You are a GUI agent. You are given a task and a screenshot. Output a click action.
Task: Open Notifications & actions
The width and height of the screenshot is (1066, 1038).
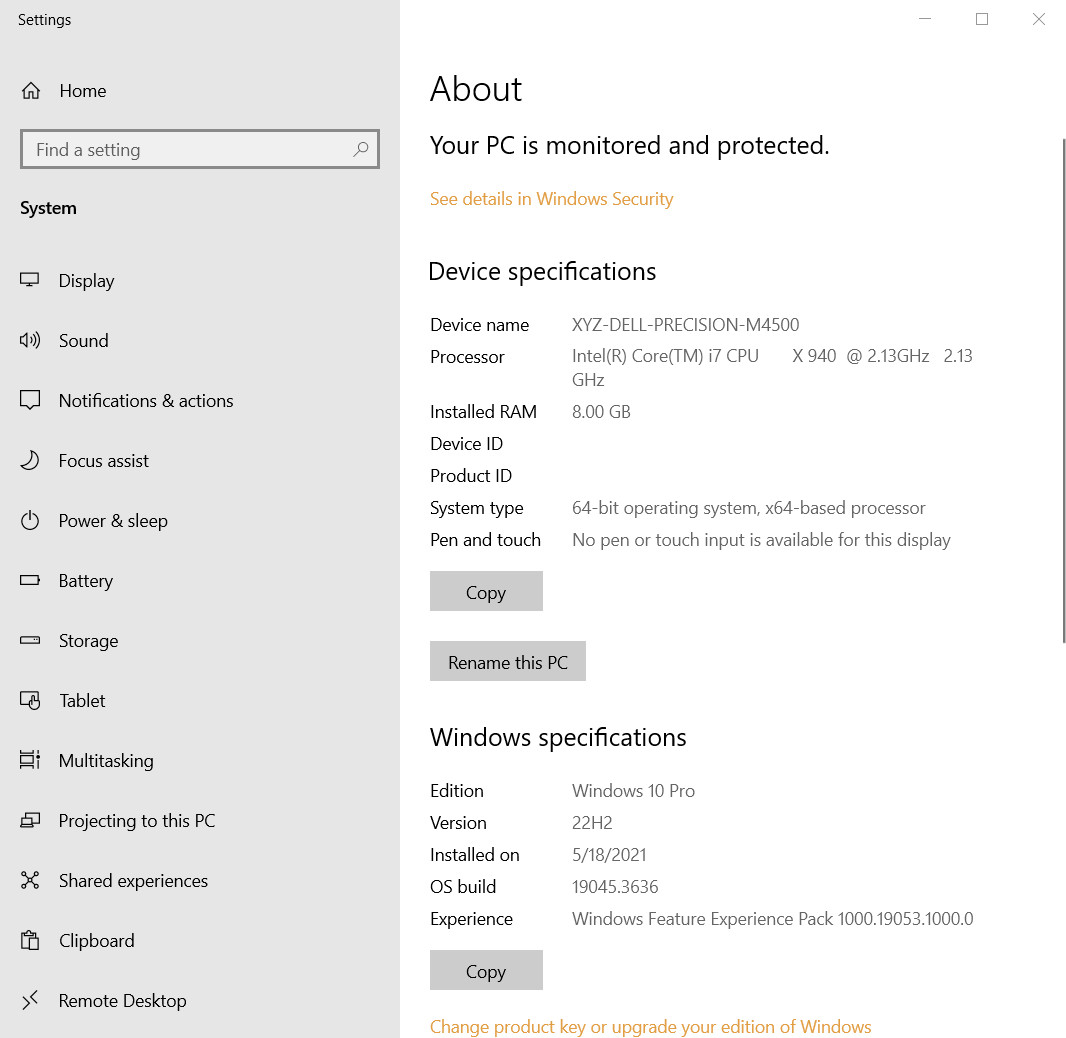(x=146, y=400)
